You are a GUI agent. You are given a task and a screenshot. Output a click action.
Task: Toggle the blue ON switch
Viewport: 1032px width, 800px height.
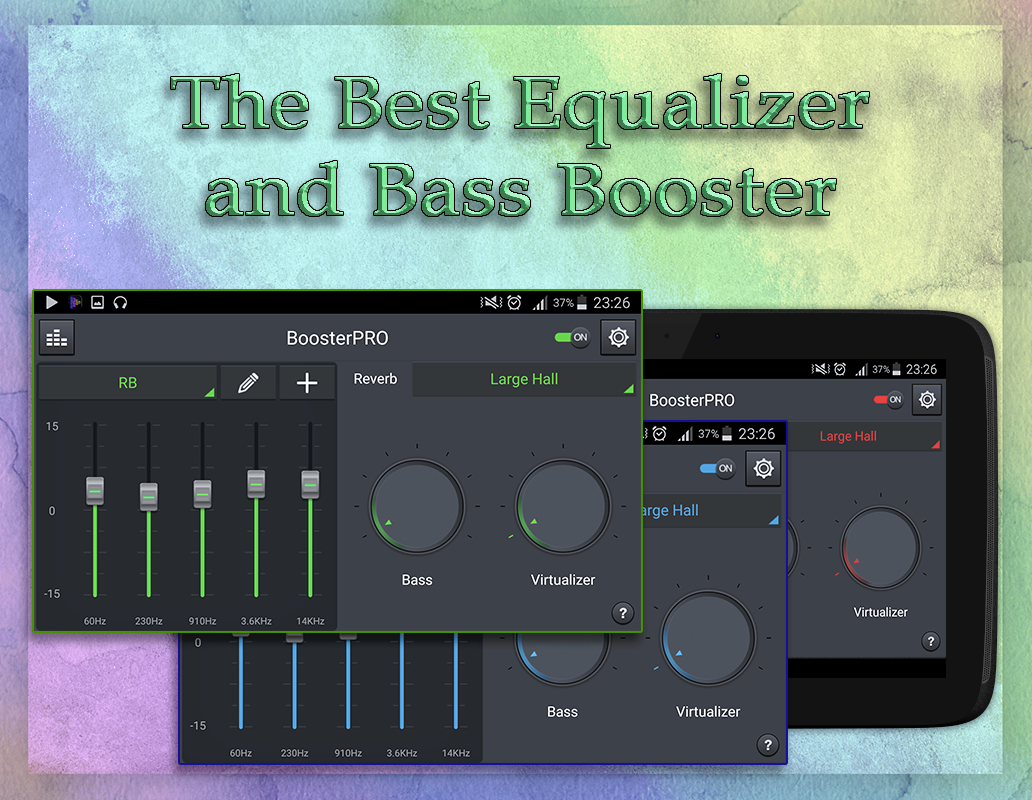(717, 468)
